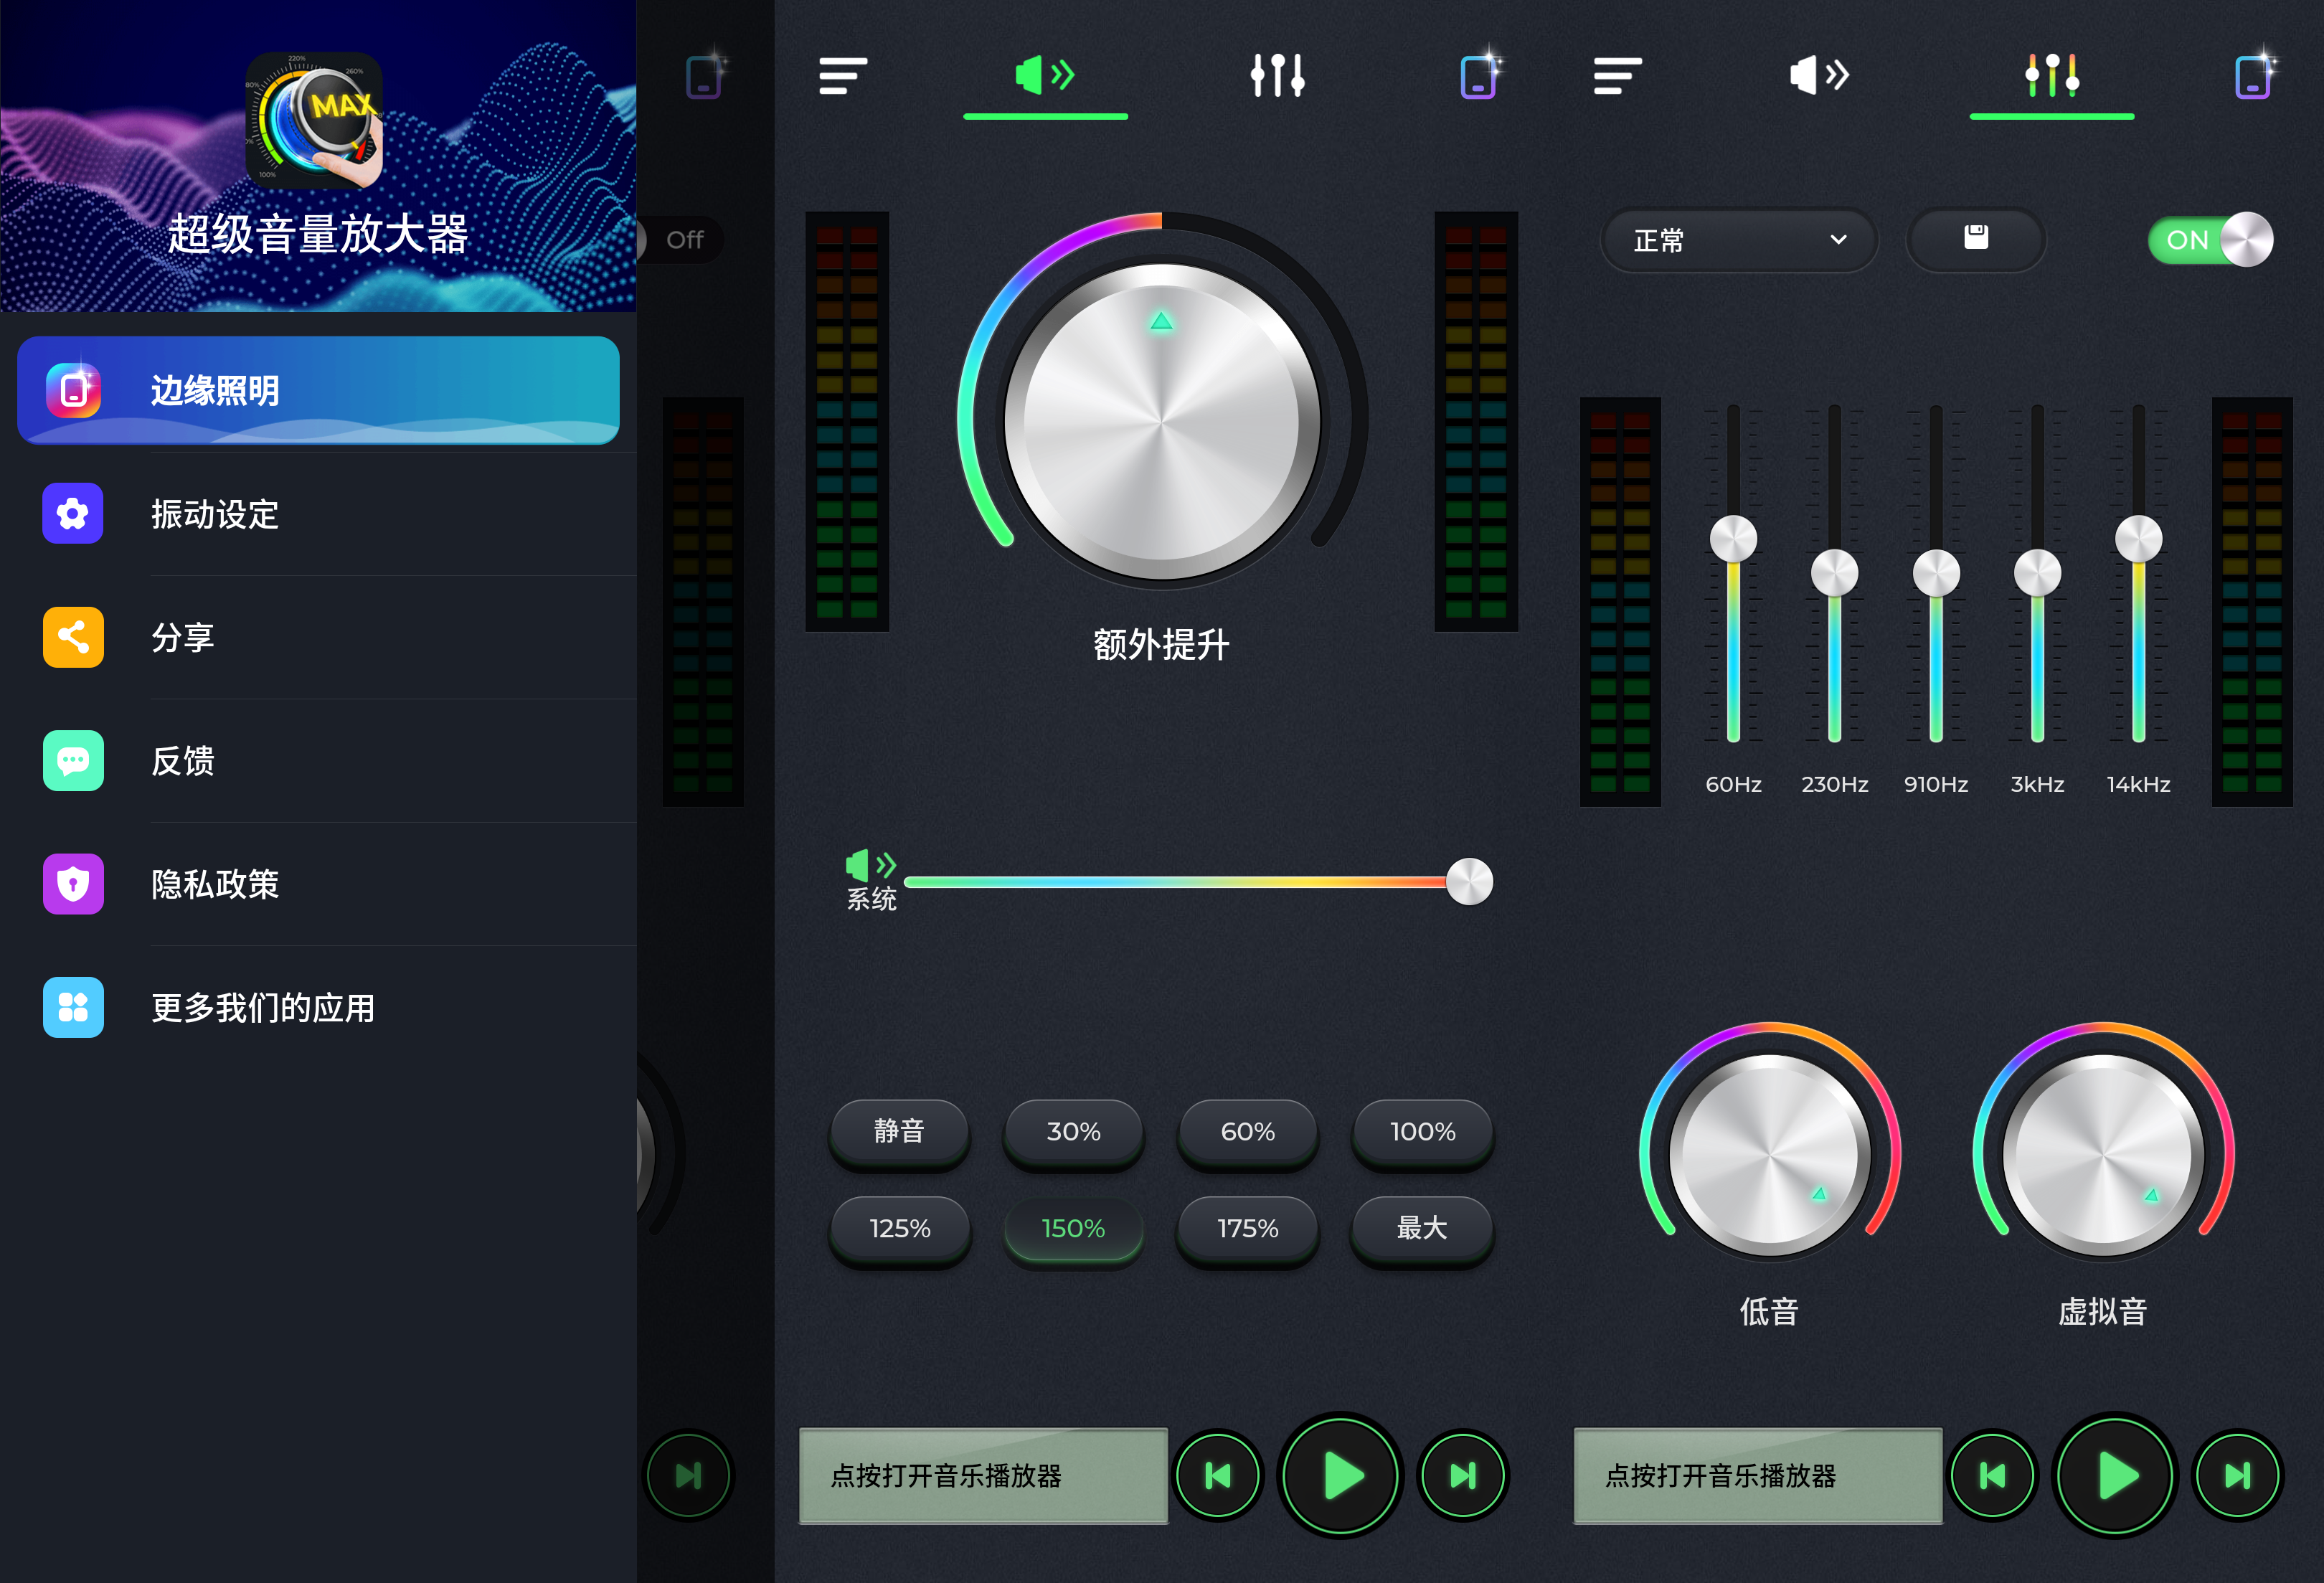This screenshot has width=2324, height=1583.
Task: Open 振动设定 vibration settings
Action: pyautogui.click(x=215, y=514)
